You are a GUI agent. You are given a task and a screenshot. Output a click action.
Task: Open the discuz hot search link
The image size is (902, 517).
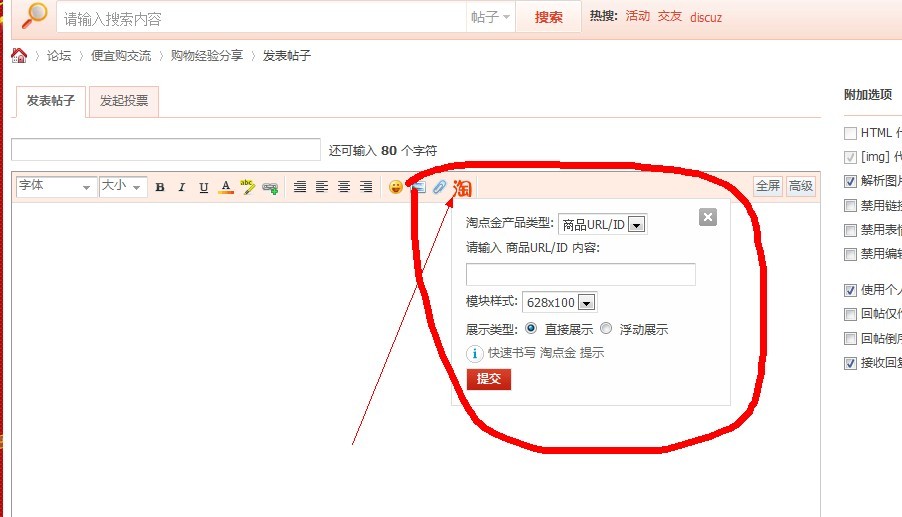(706, 17)
